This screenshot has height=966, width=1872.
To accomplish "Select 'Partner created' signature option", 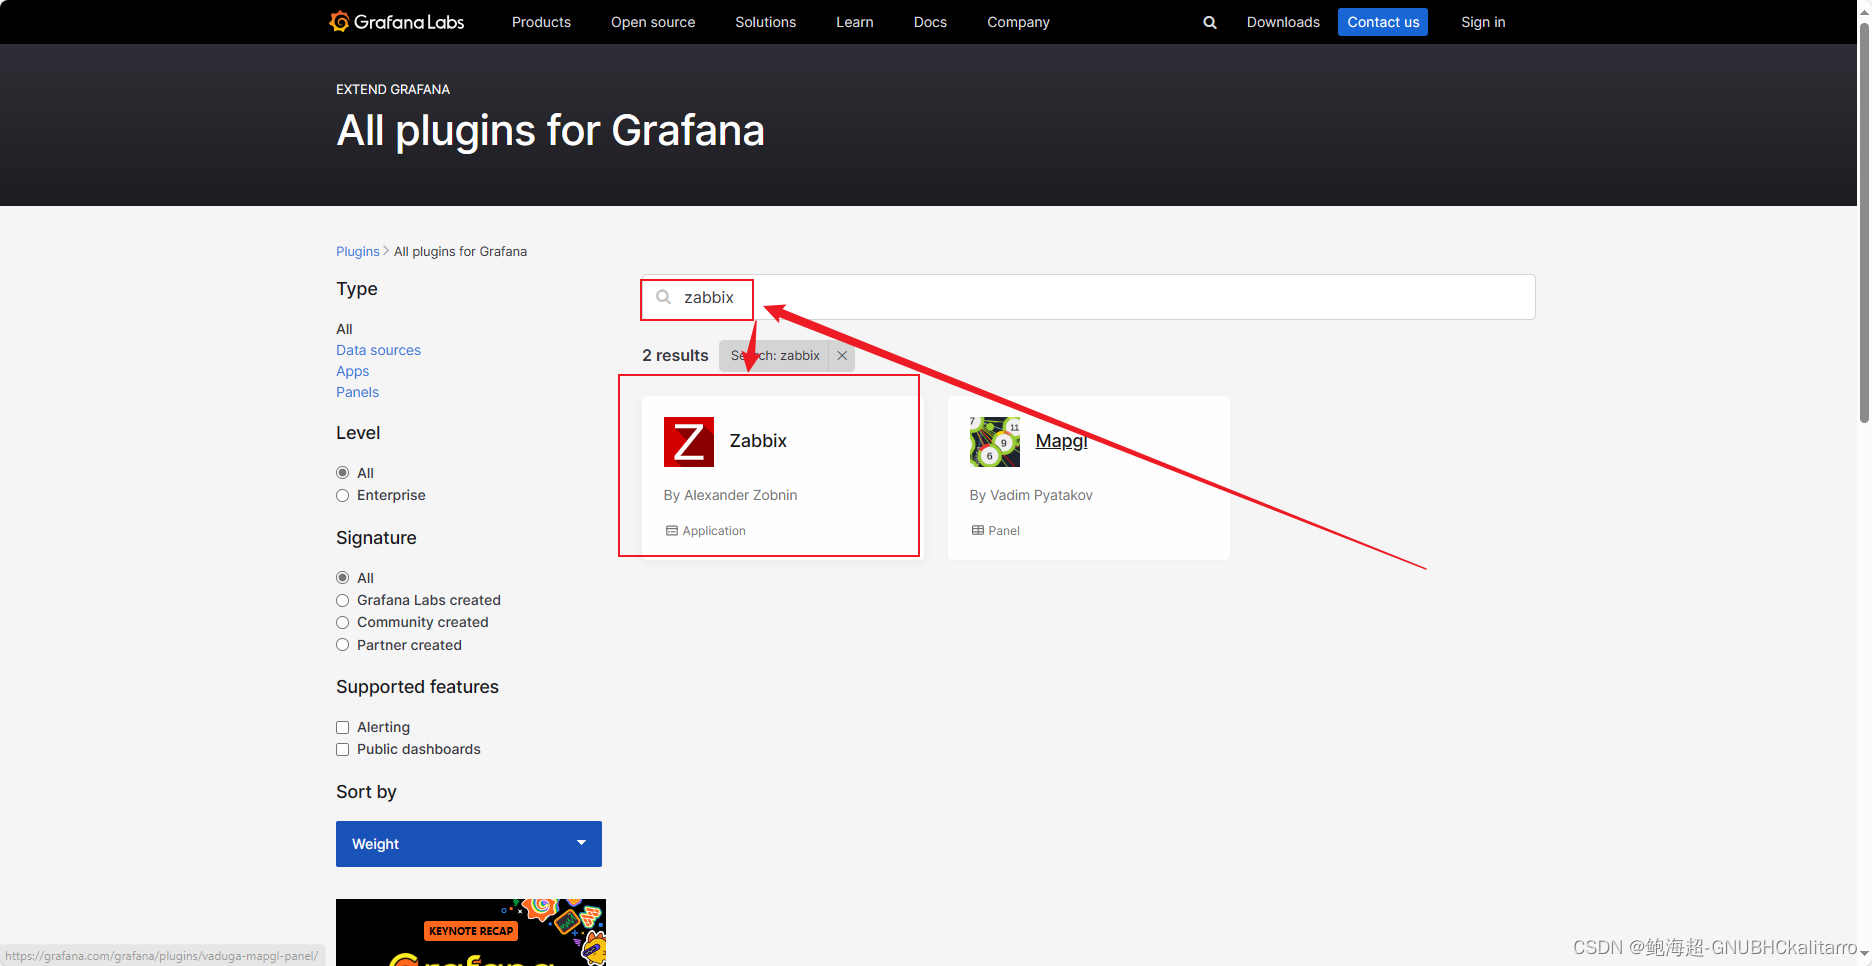I will point(343,645).
